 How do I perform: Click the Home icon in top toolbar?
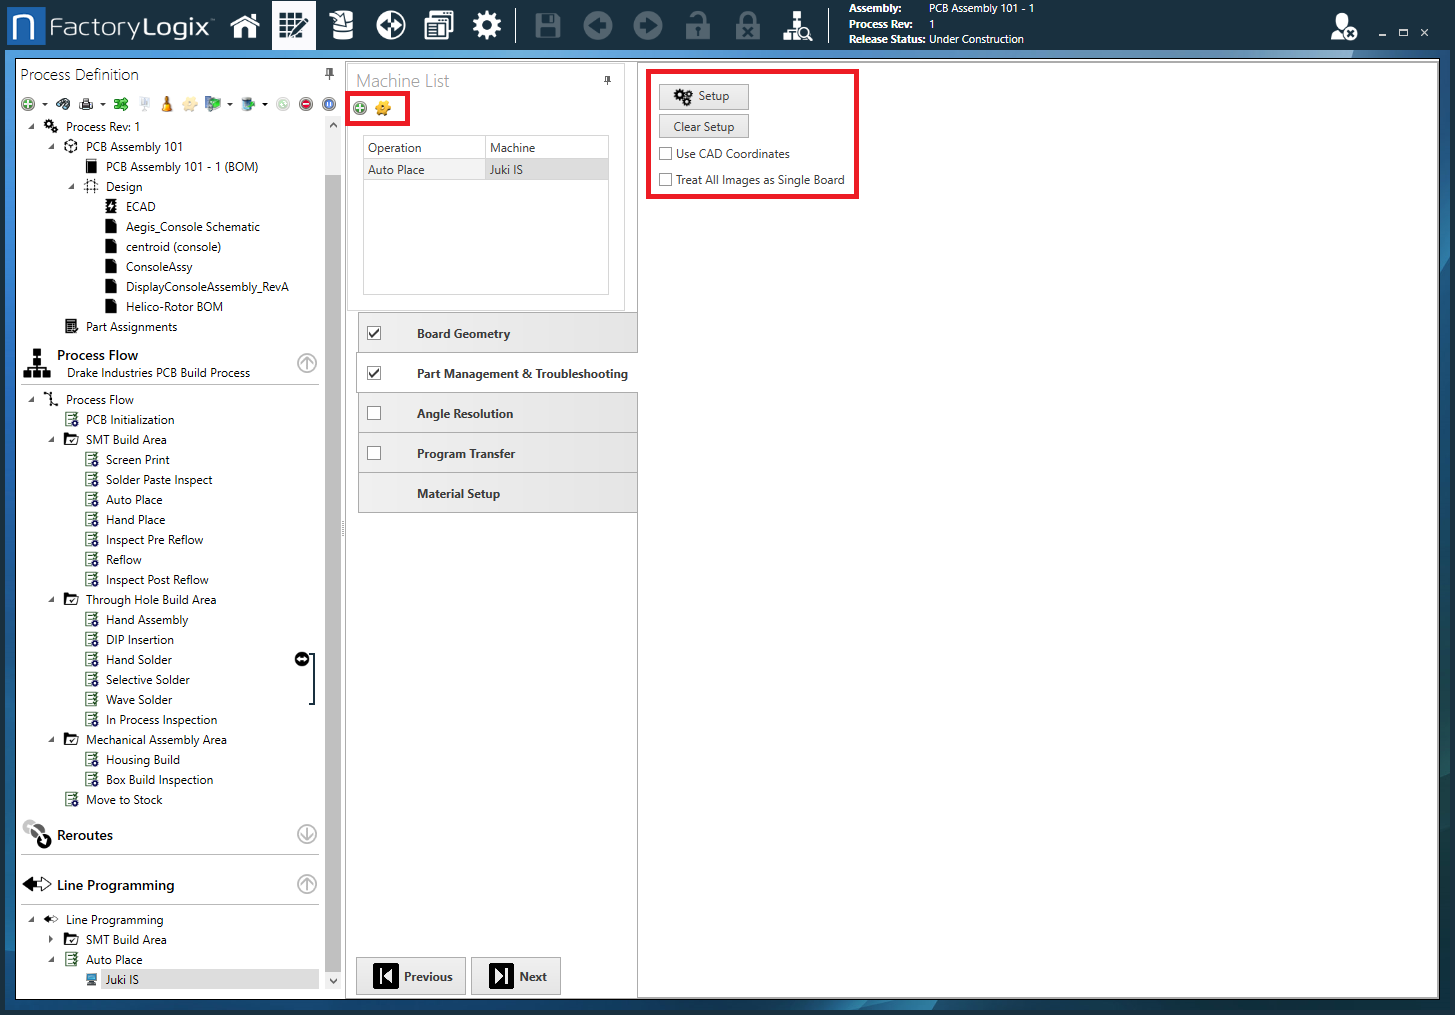[245, 26]
